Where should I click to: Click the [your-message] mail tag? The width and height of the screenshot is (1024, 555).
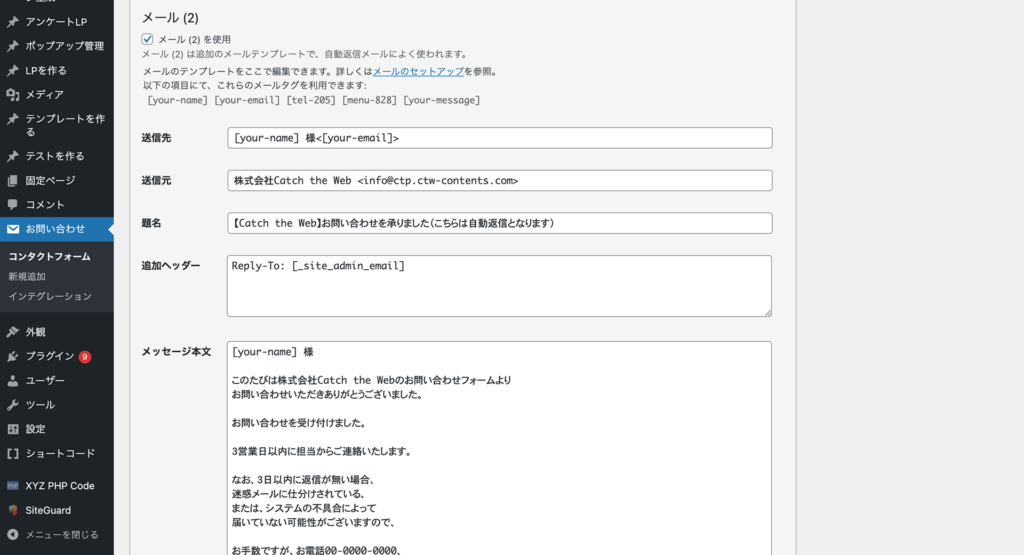[x=441, y=100]
